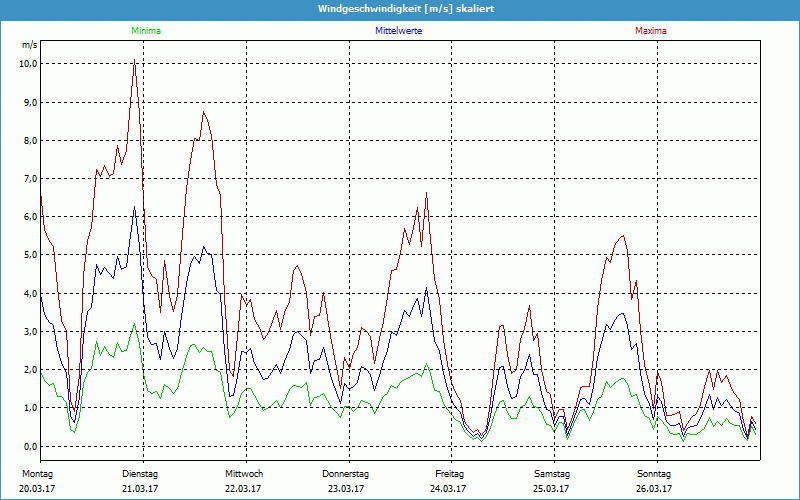
Task: Click the 6,0 y-axis value
Action: pyautogui.click(x=30, y=217)
